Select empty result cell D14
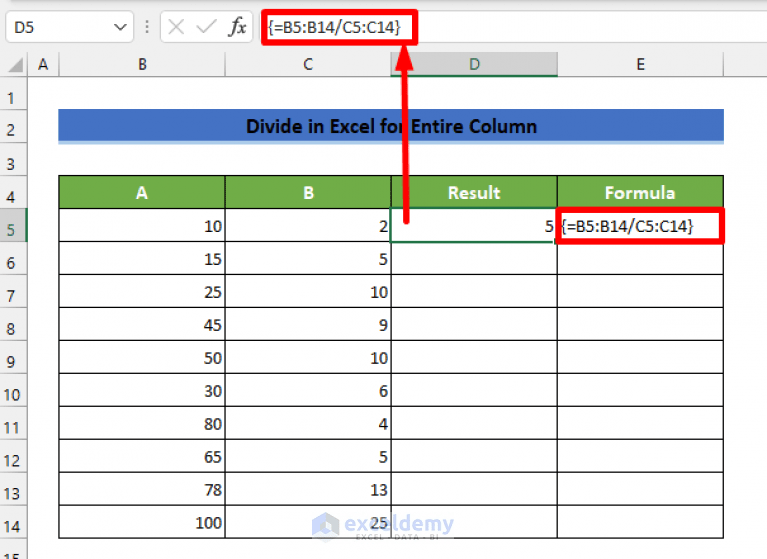The height and width of the screenshot is (559, 767). [474, 522]
